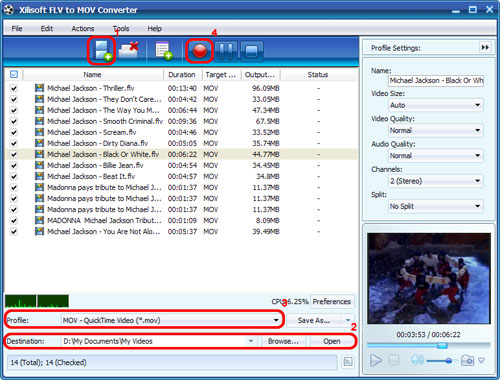
Task: Click the file icon of You Are Not Alo... row
Action: pyautogui.click(x=39, y=231)
